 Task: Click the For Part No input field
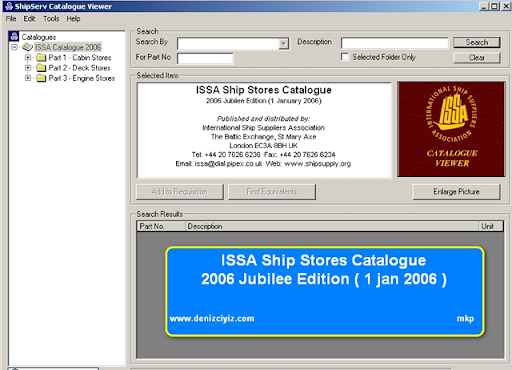click(x=205, y=59)
